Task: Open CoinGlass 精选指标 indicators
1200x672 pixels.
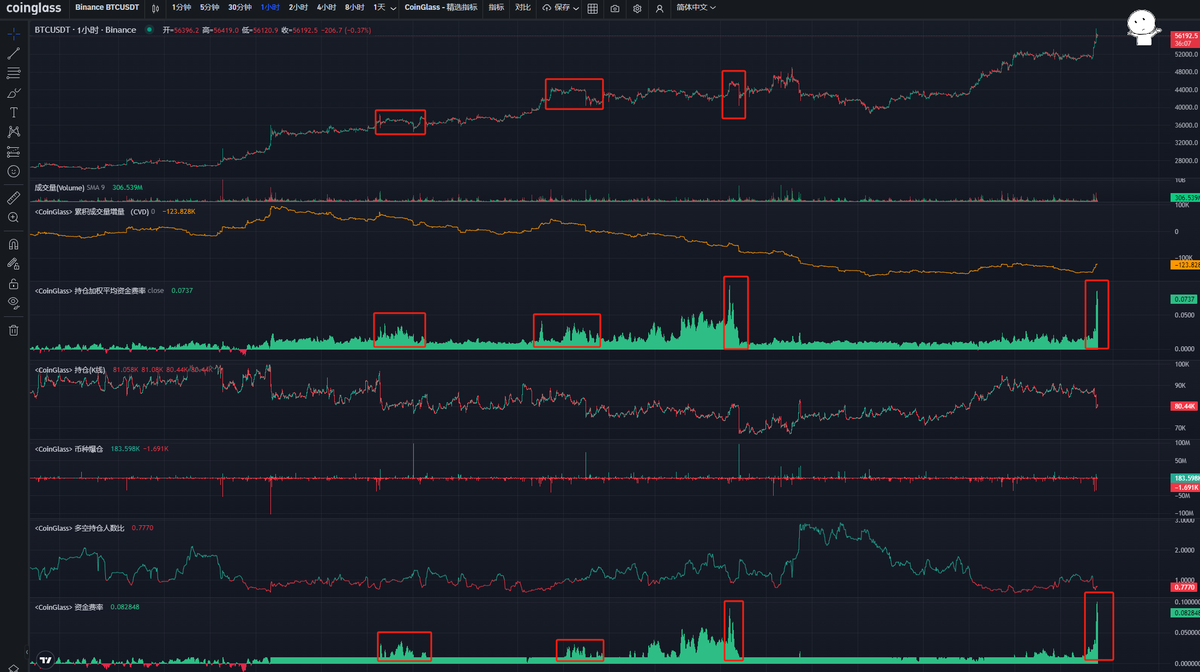Action: 441,8
